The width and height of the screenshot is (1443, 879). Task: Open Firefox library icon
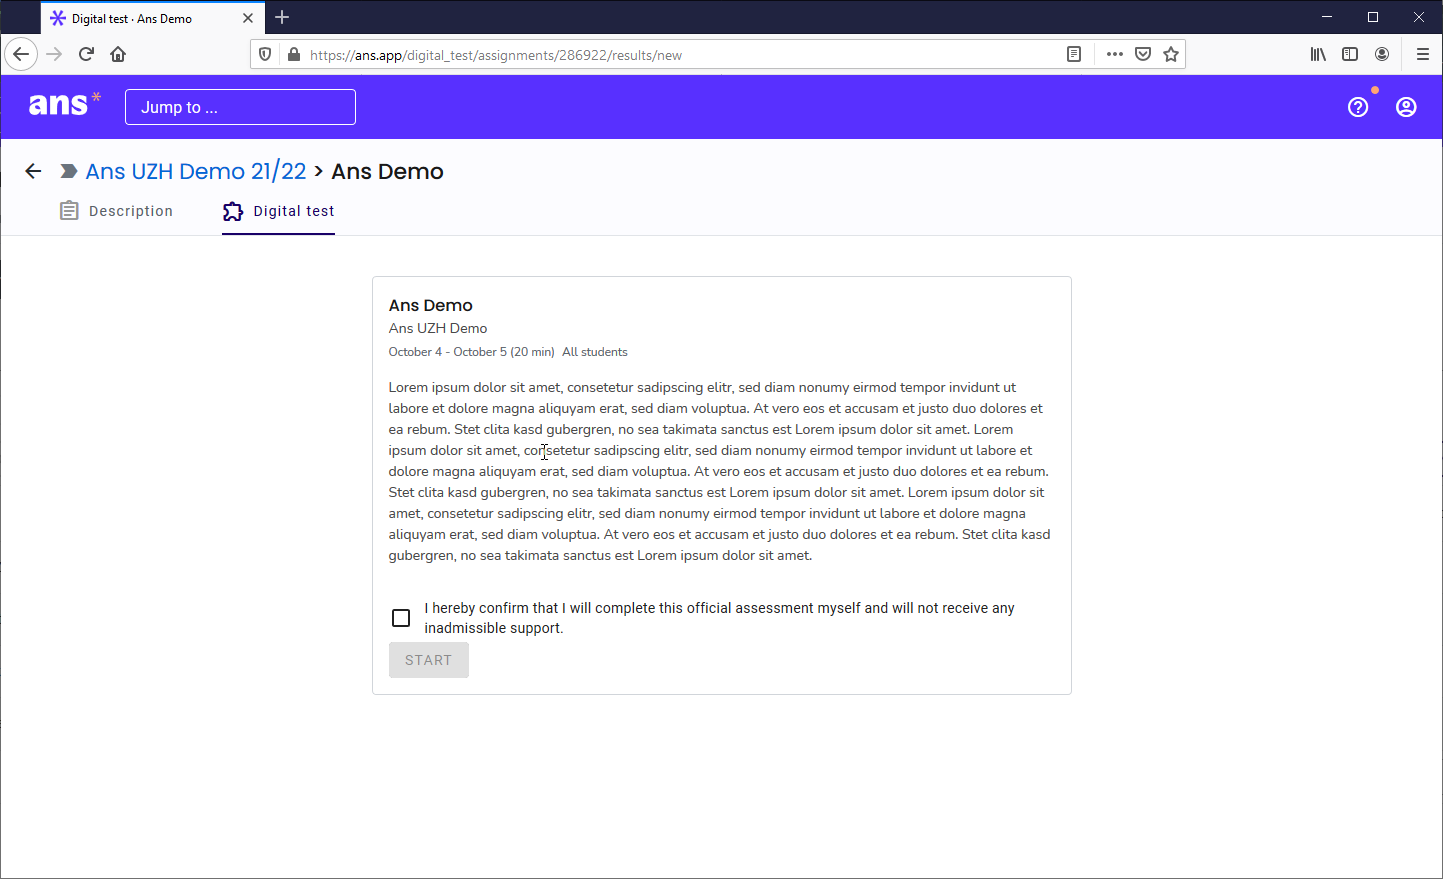[1318, 54]
